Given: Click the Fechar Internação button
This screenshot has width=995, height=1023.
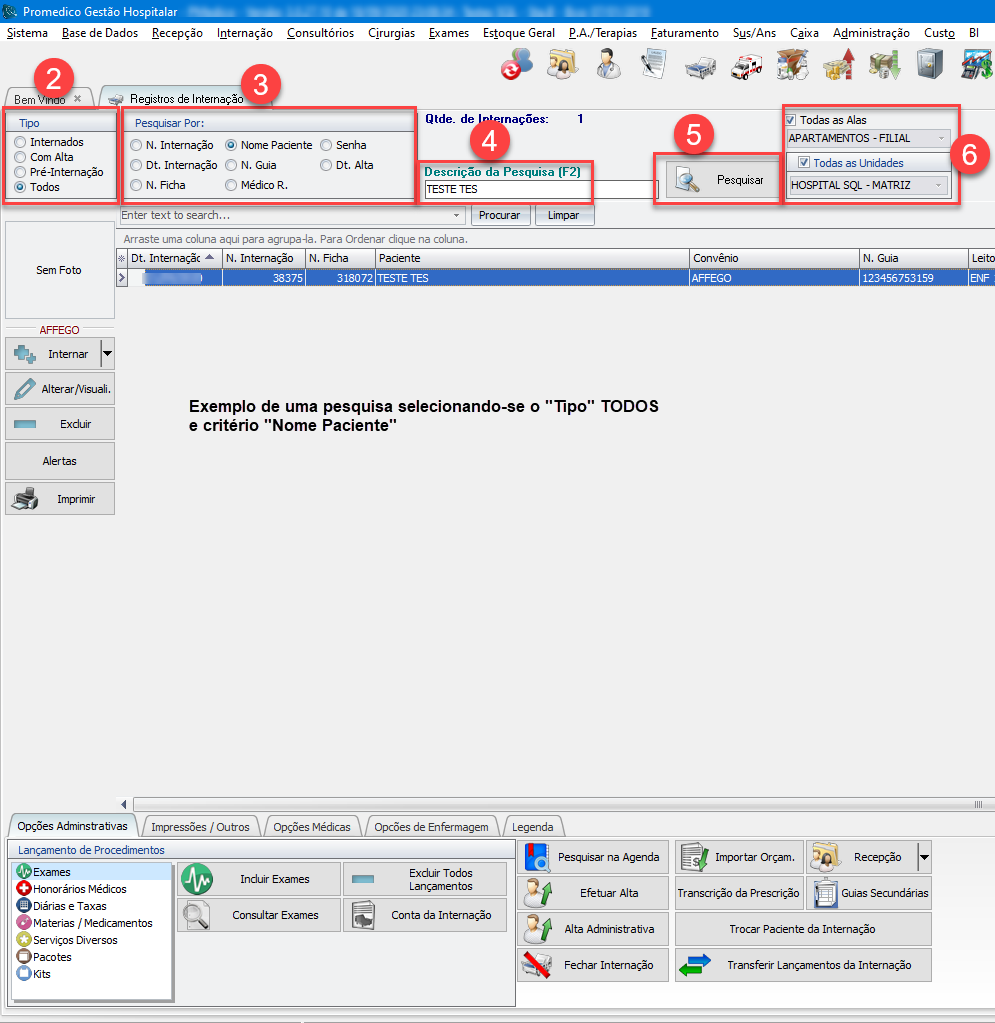Looking at the screenshot, I should point(593,965).
